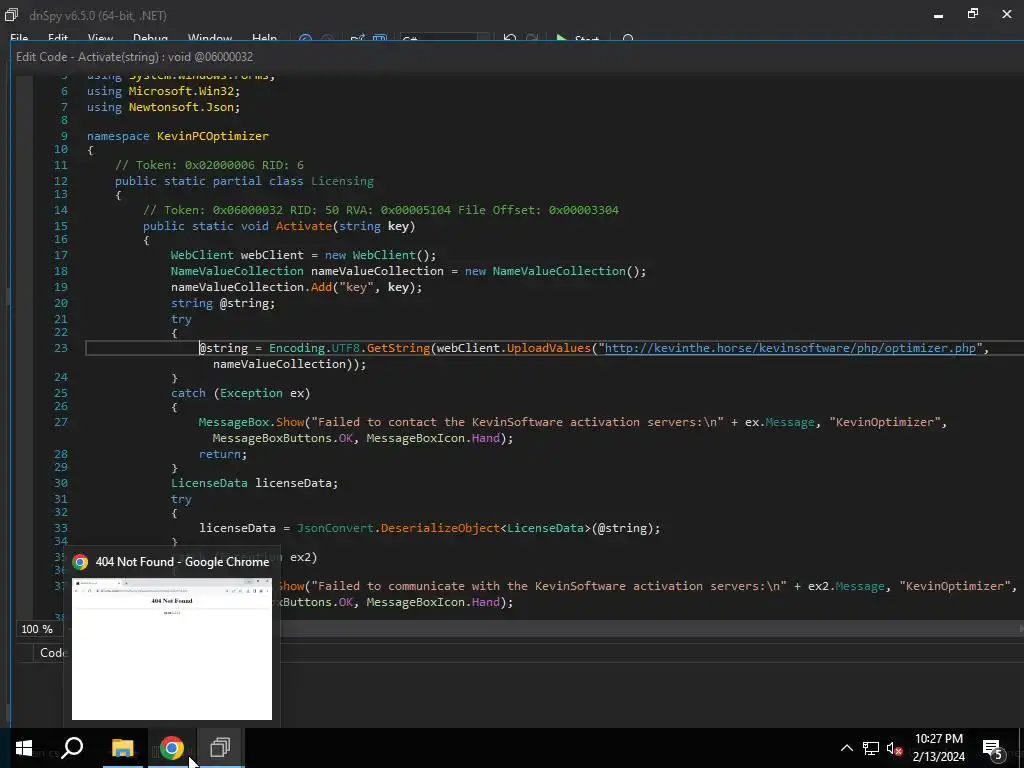The image size is (1024, 768).
Task: Click catch (Exception ex) on line 25
Action: (240, 393)
